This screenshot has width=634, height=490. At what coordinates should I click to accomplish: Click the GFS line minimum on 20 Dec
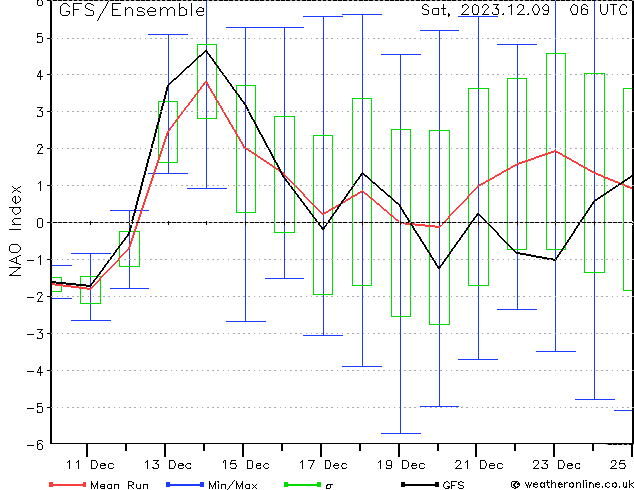(439, 268)
